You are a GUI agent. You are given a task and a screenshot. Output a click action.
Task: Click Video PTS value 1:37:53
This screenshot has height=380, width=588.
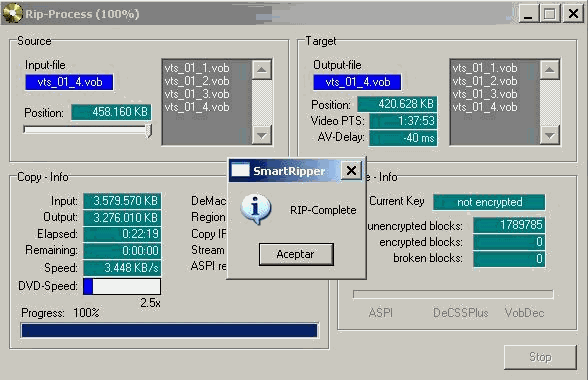click(404, 121)
